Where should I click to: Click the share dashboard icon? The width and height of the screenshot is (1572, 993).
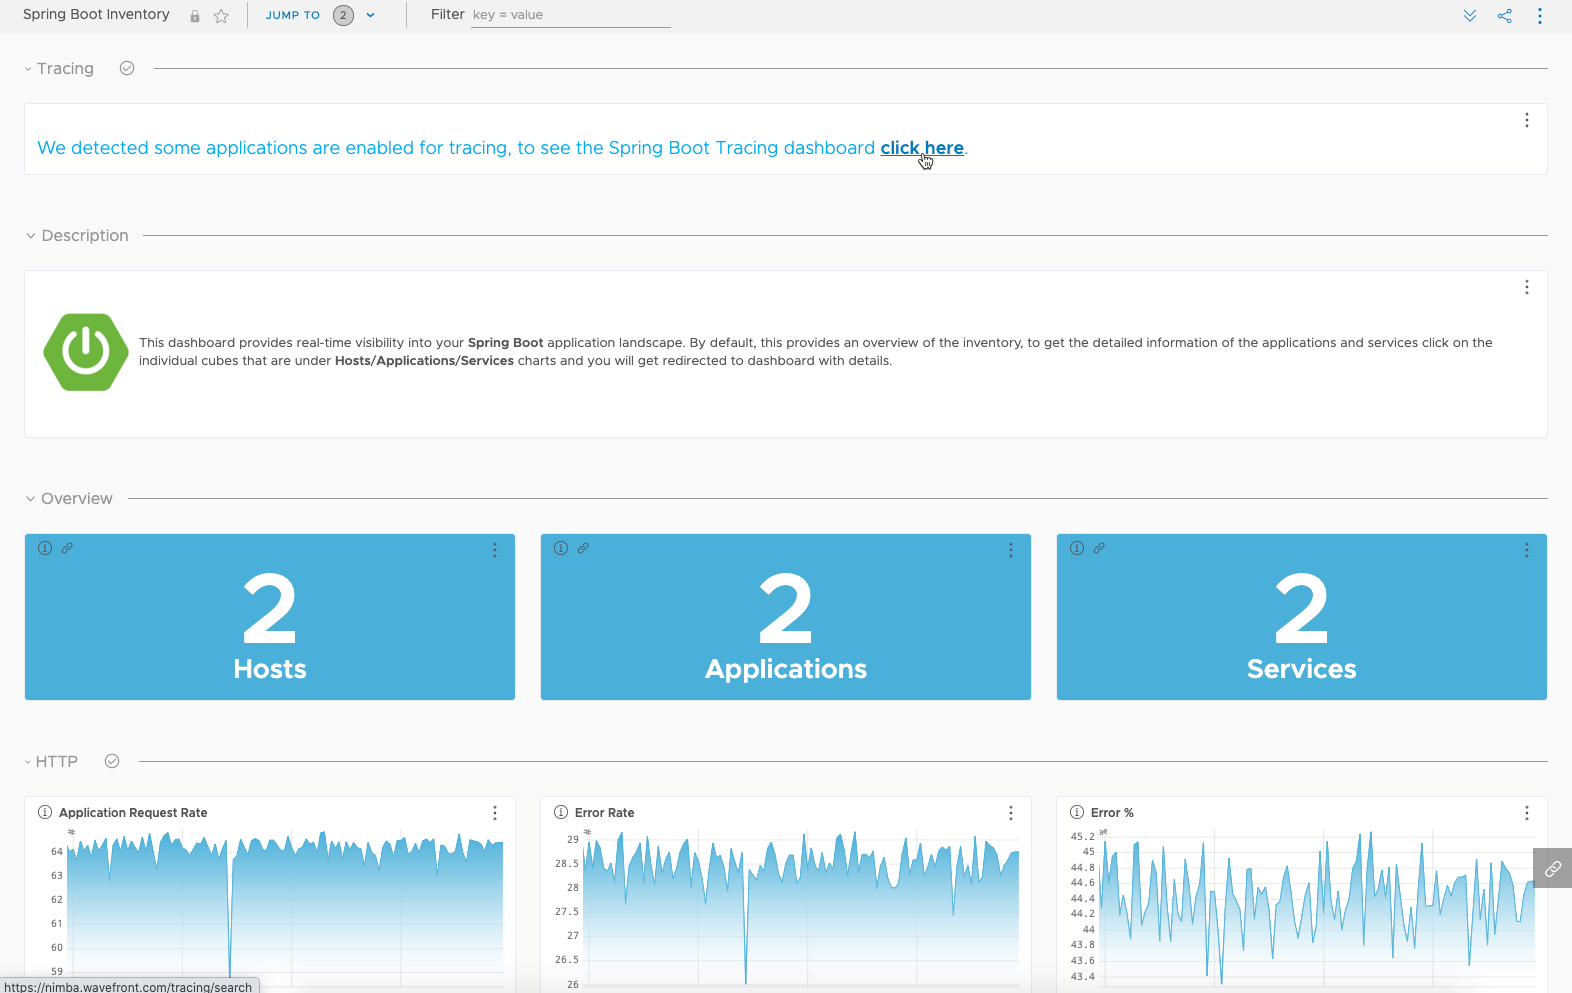click(1505, 16)
